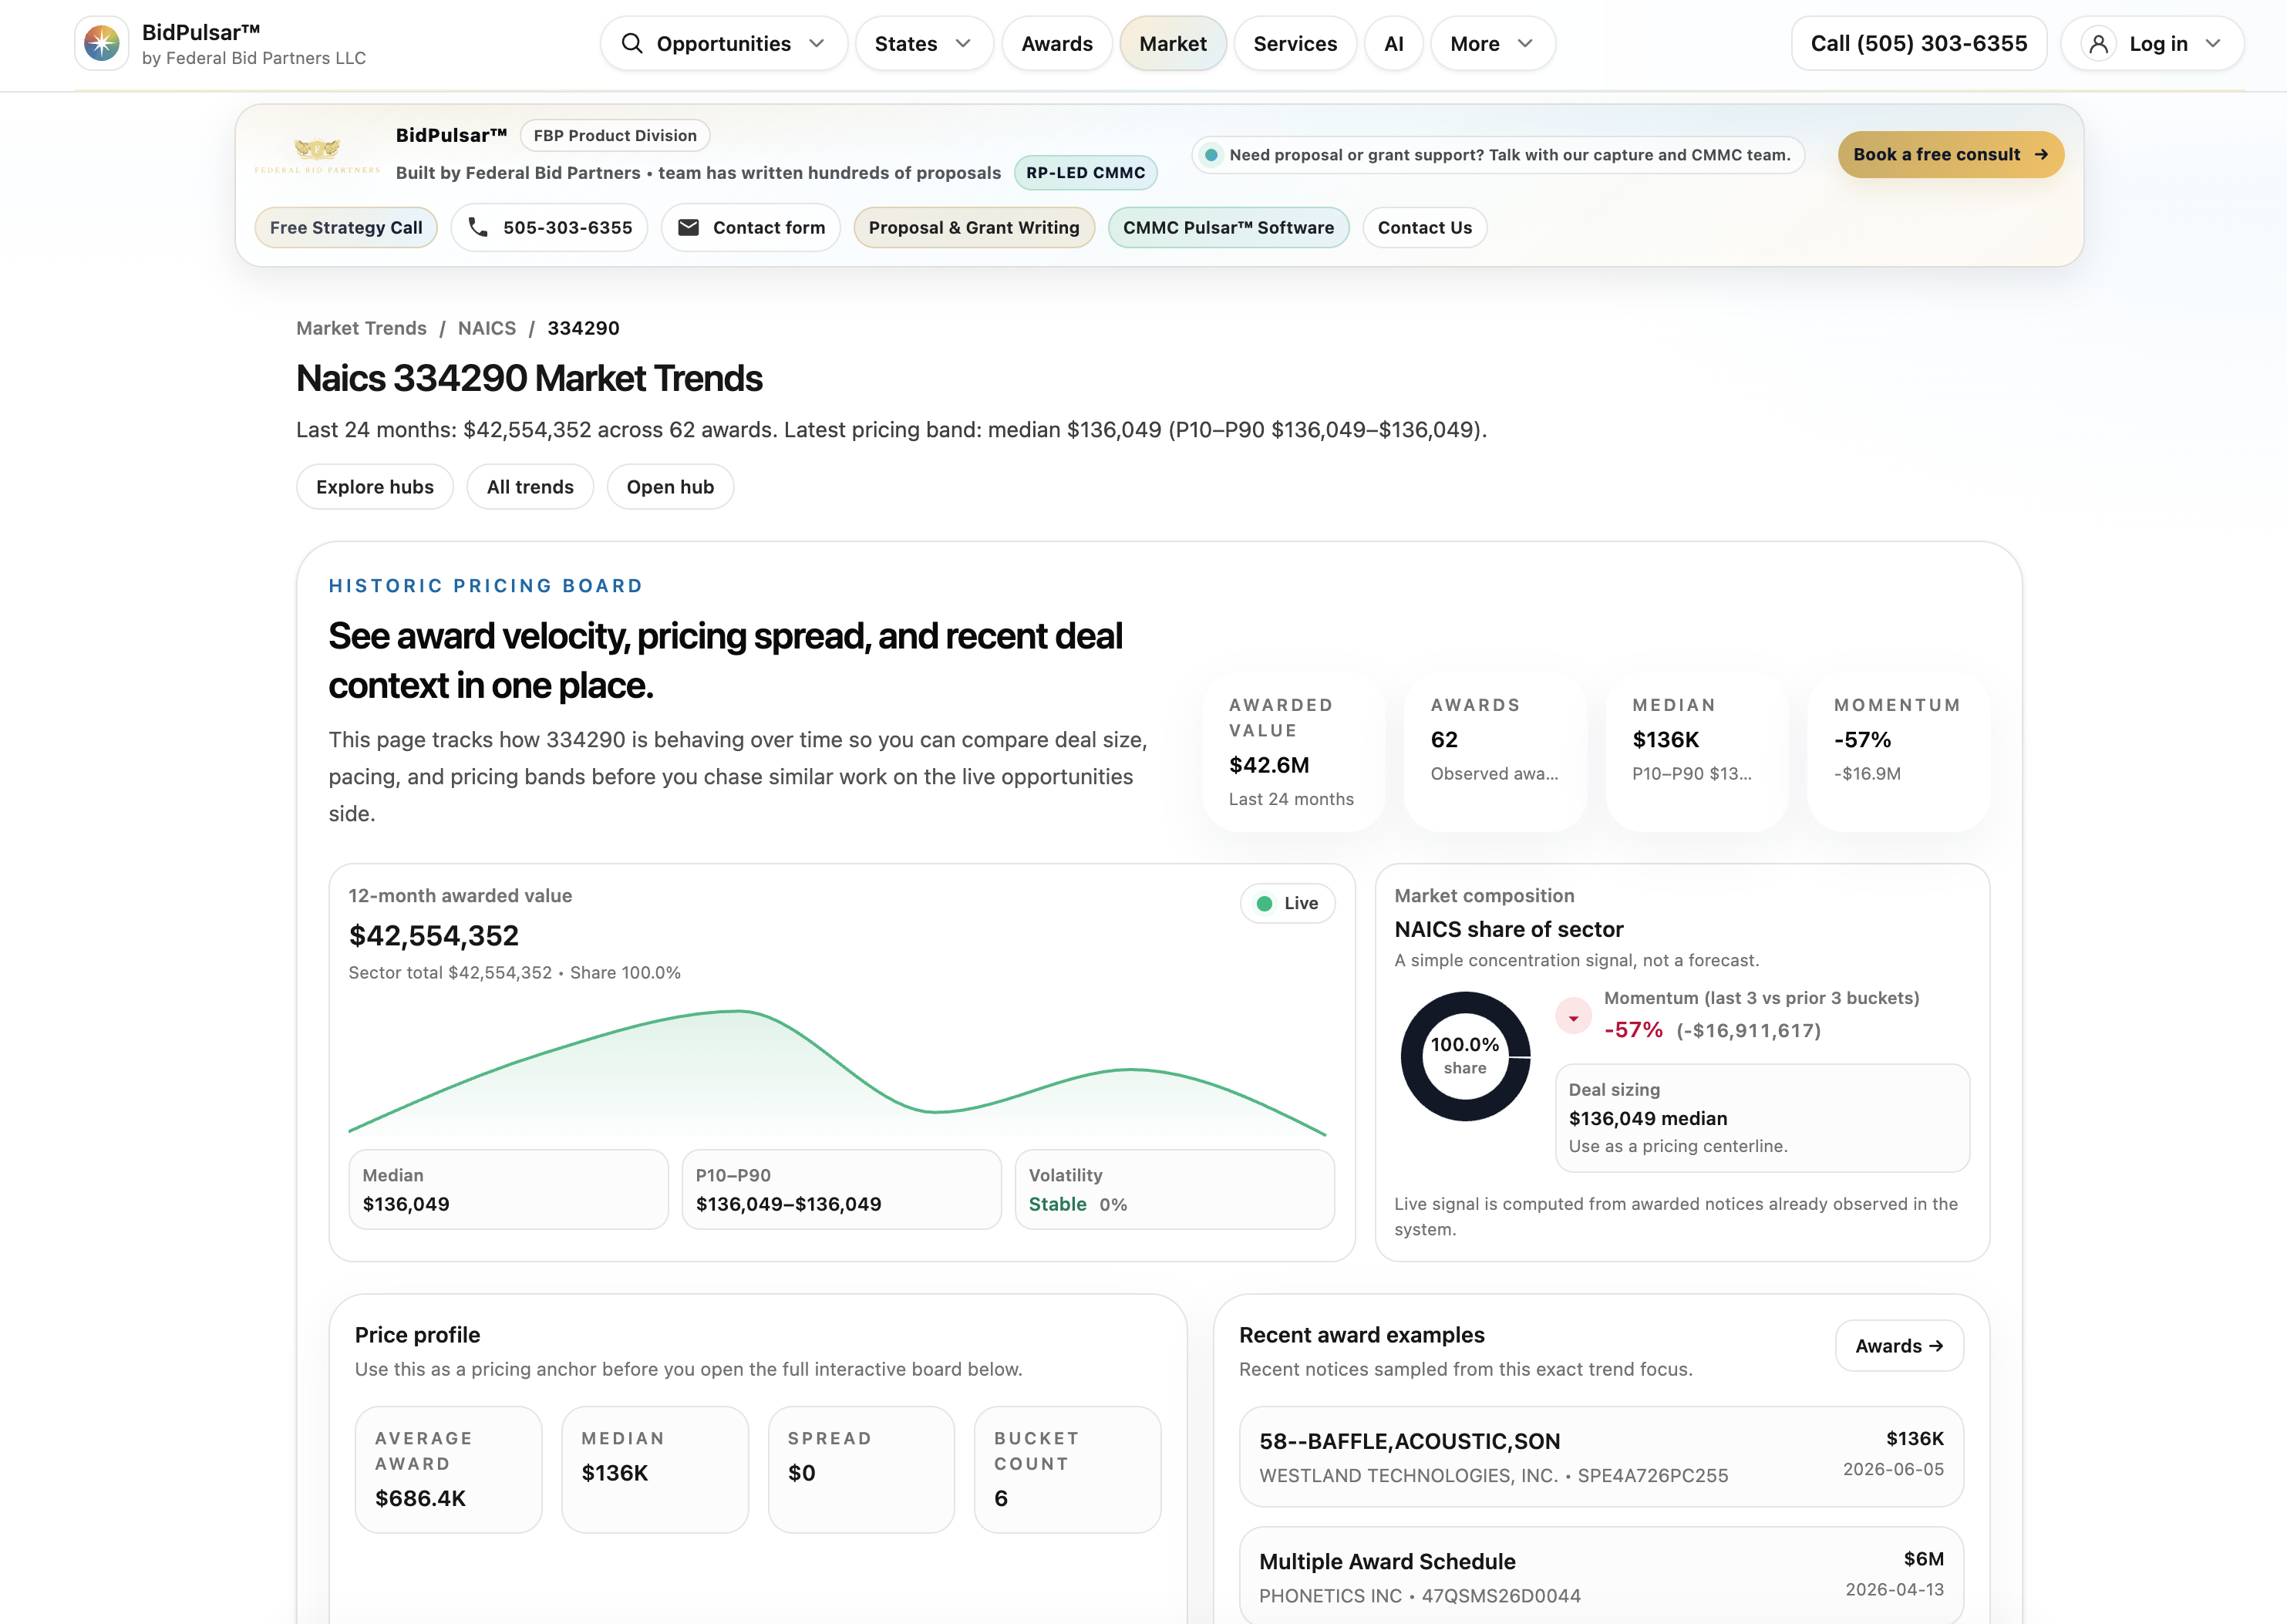
Task: Open the Awards nav item
Action: click(1057, 44)
